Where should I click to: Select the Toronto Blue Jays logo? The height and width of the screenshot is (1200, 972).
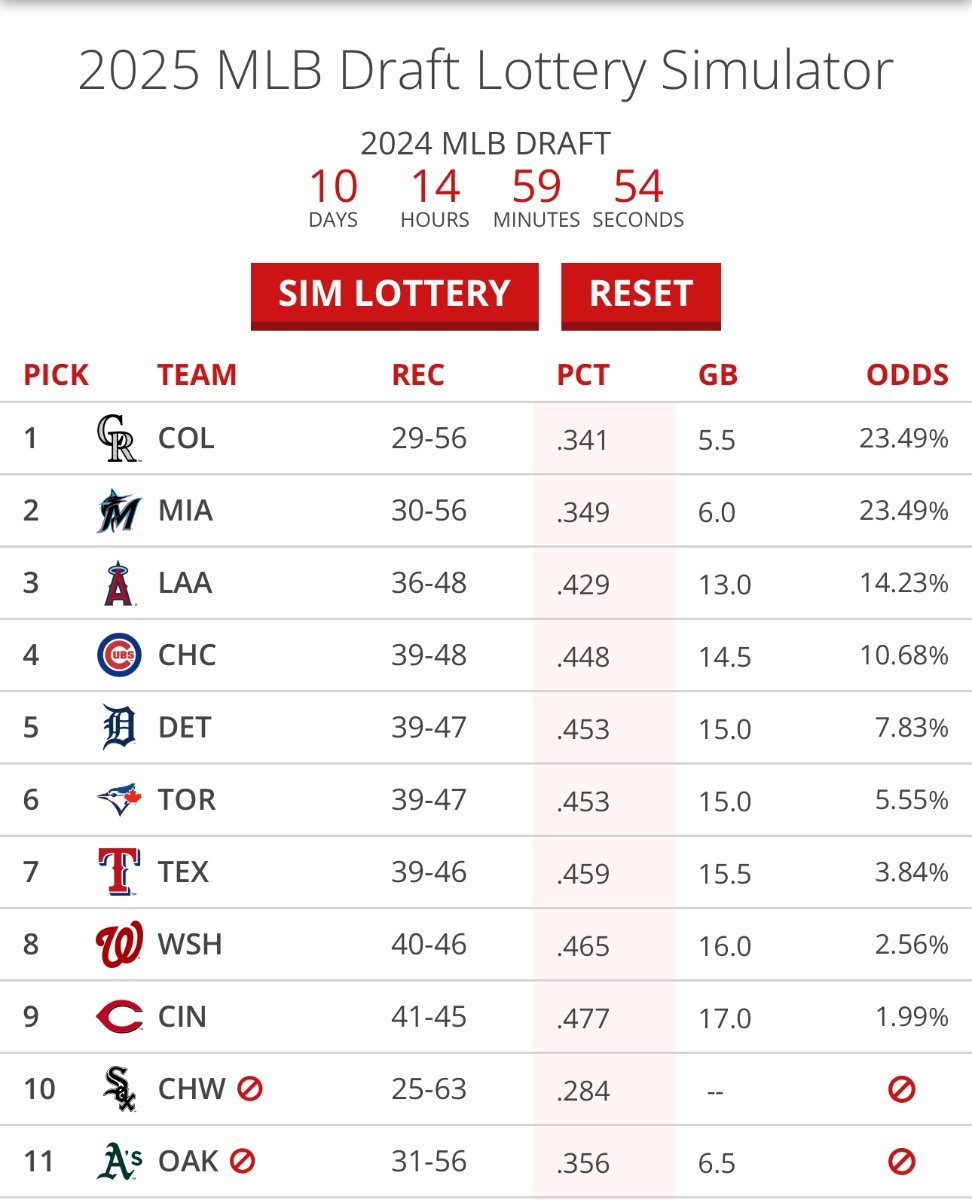tap(118, 800)
